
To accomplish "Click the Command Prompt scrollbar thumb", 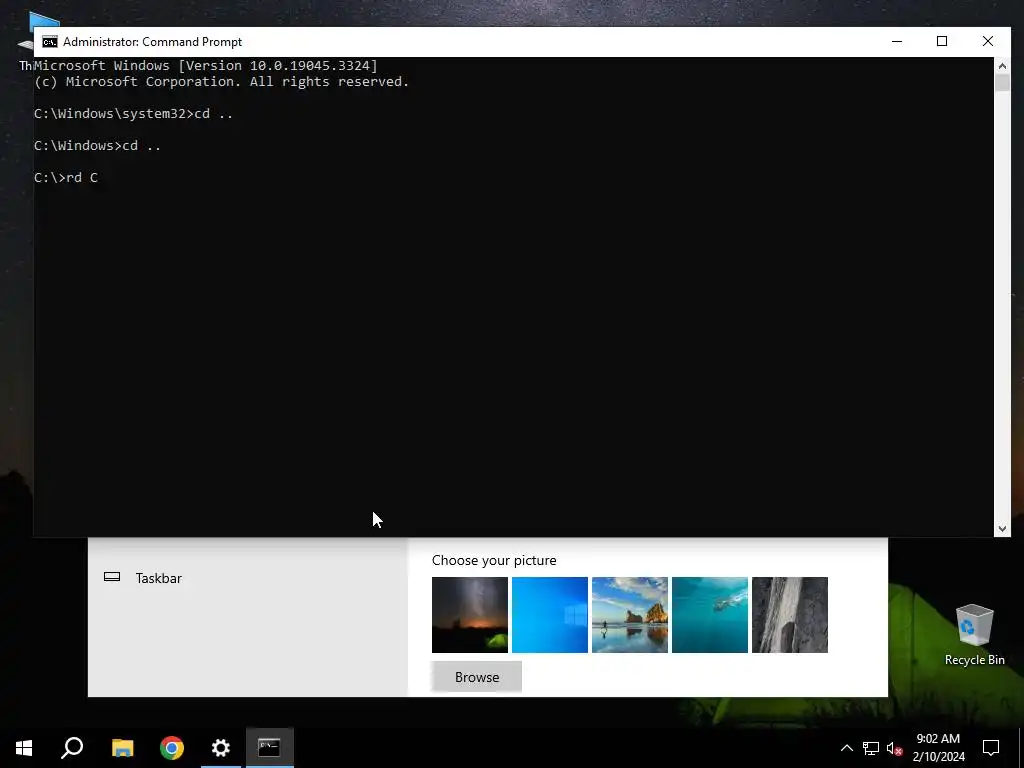I will pyautogui.click(x=1002, y=83).
